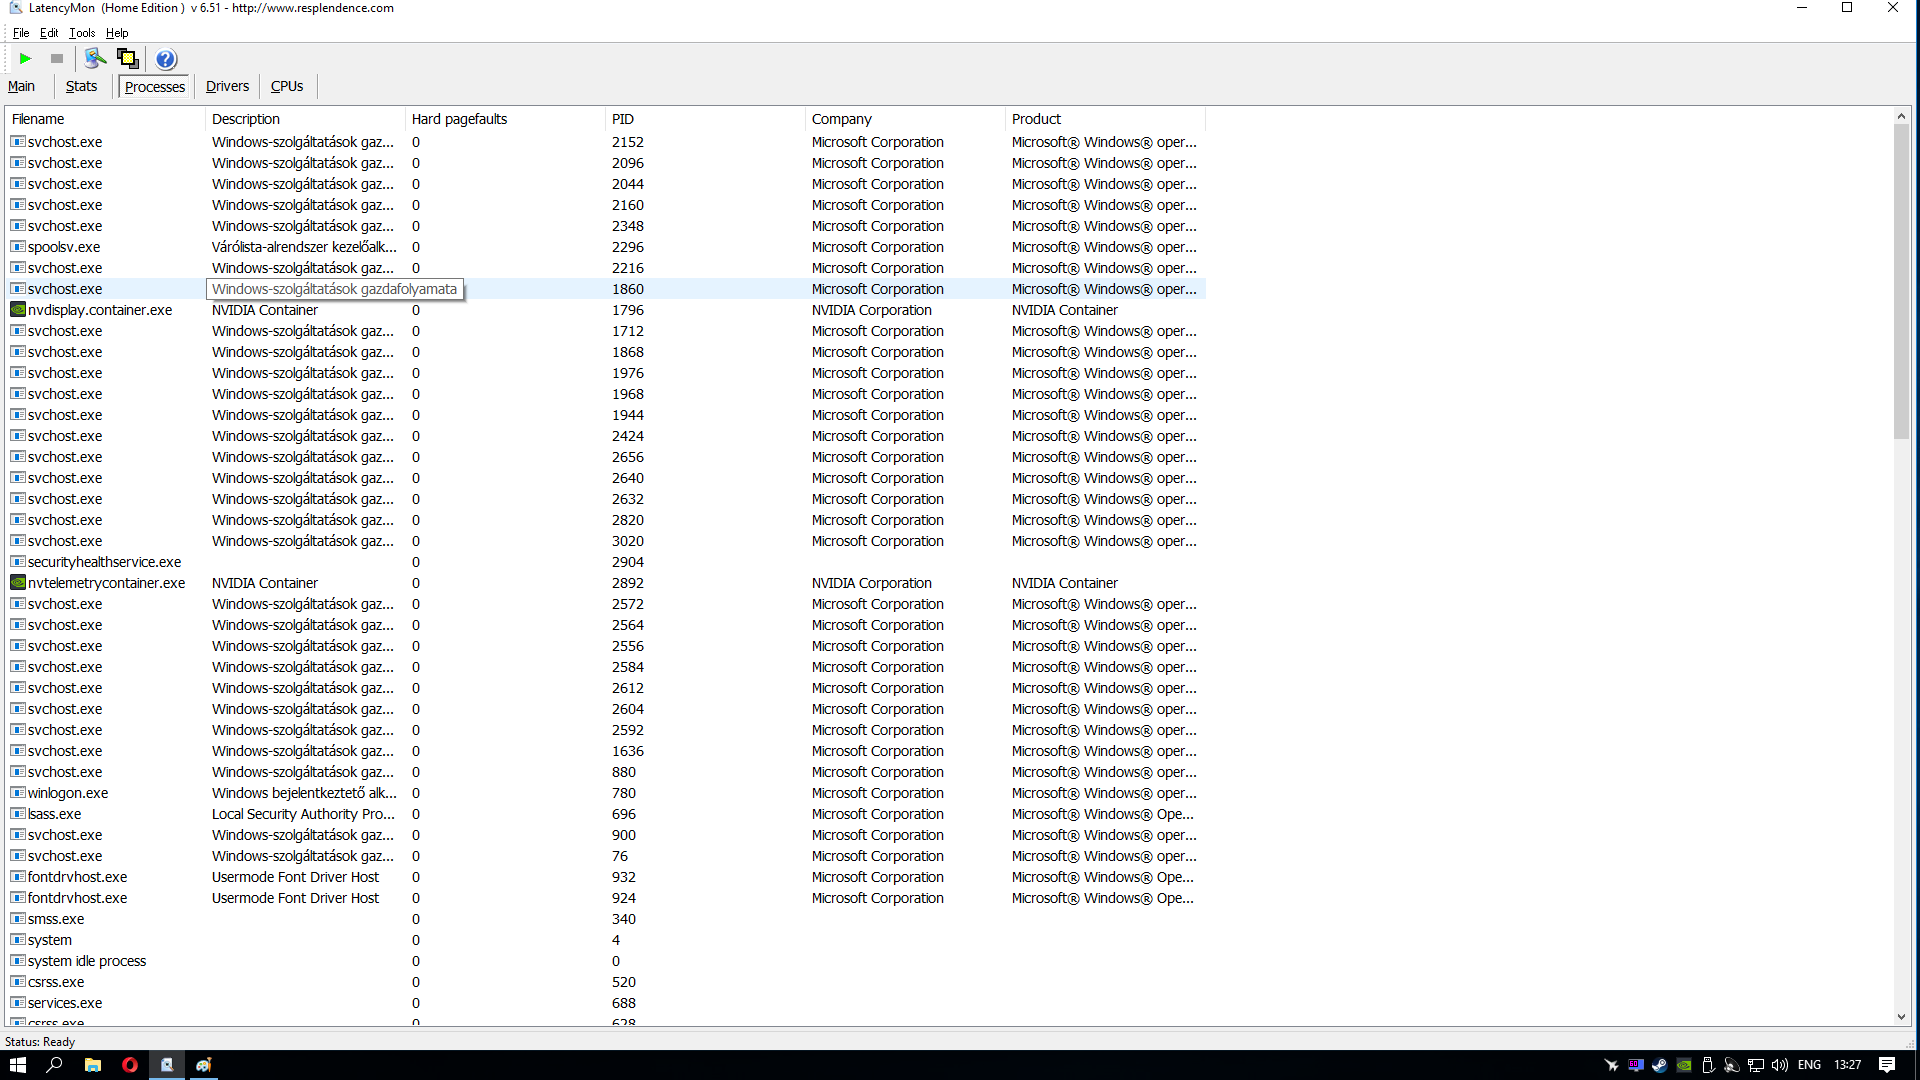Sort by the Product column header
The image size is (1920, 1080).
click(1105, 119)
